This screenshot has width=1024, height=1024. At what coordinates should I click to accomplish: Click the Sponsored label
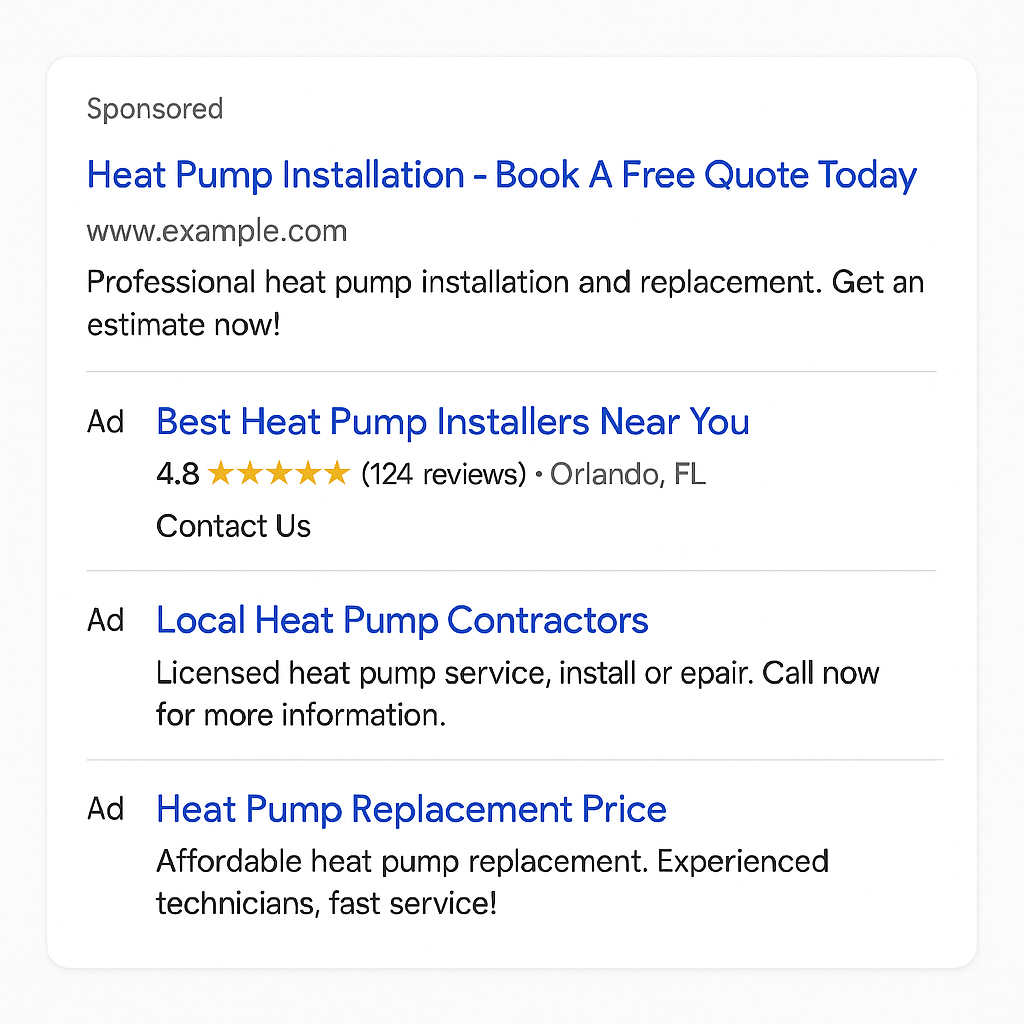(x=154, y=108)
